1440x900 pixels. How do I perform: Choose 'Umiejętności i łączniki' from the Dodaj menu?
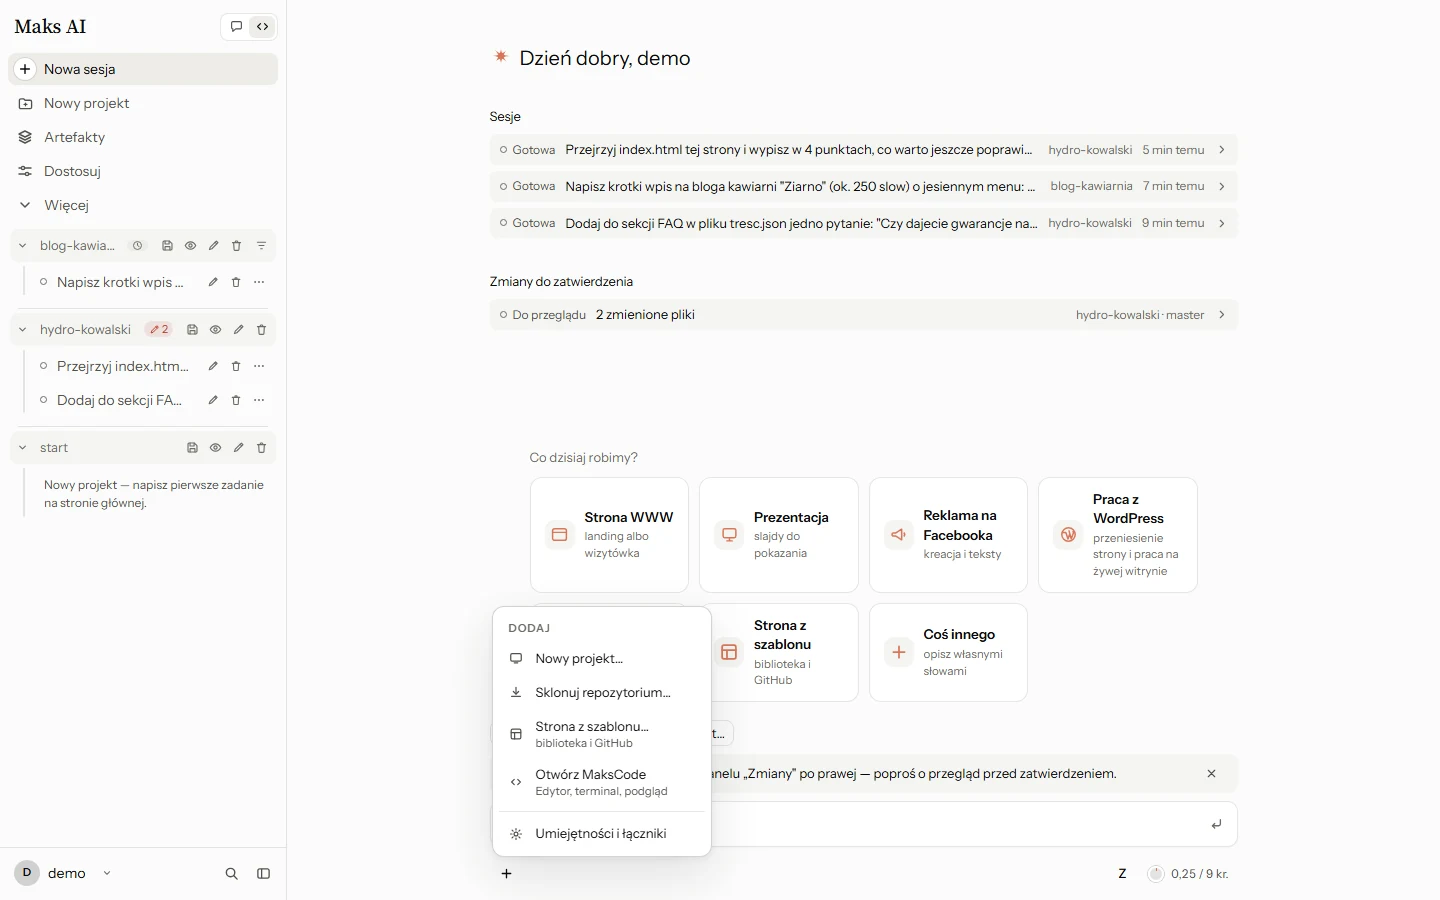pyautogui.click(x=602, y=834)
